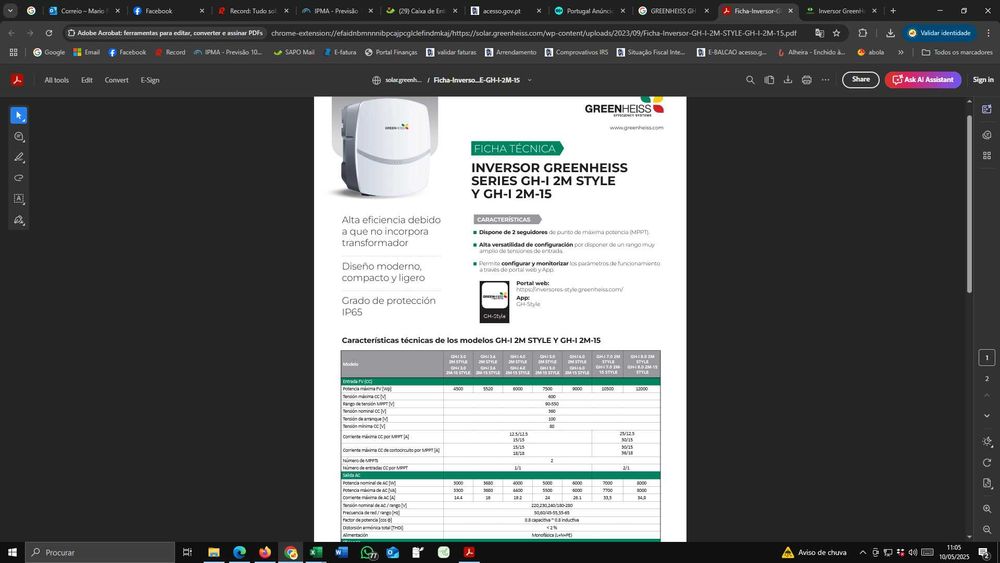This screenshot has height=563, width=1000.
Task: Open the tab search dropdown
Action: 10,11
